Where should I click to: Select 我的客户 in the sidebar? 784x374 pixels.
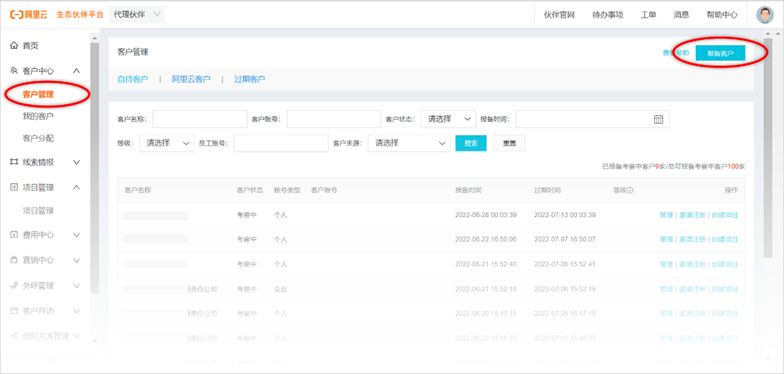(x=38, y=116)
